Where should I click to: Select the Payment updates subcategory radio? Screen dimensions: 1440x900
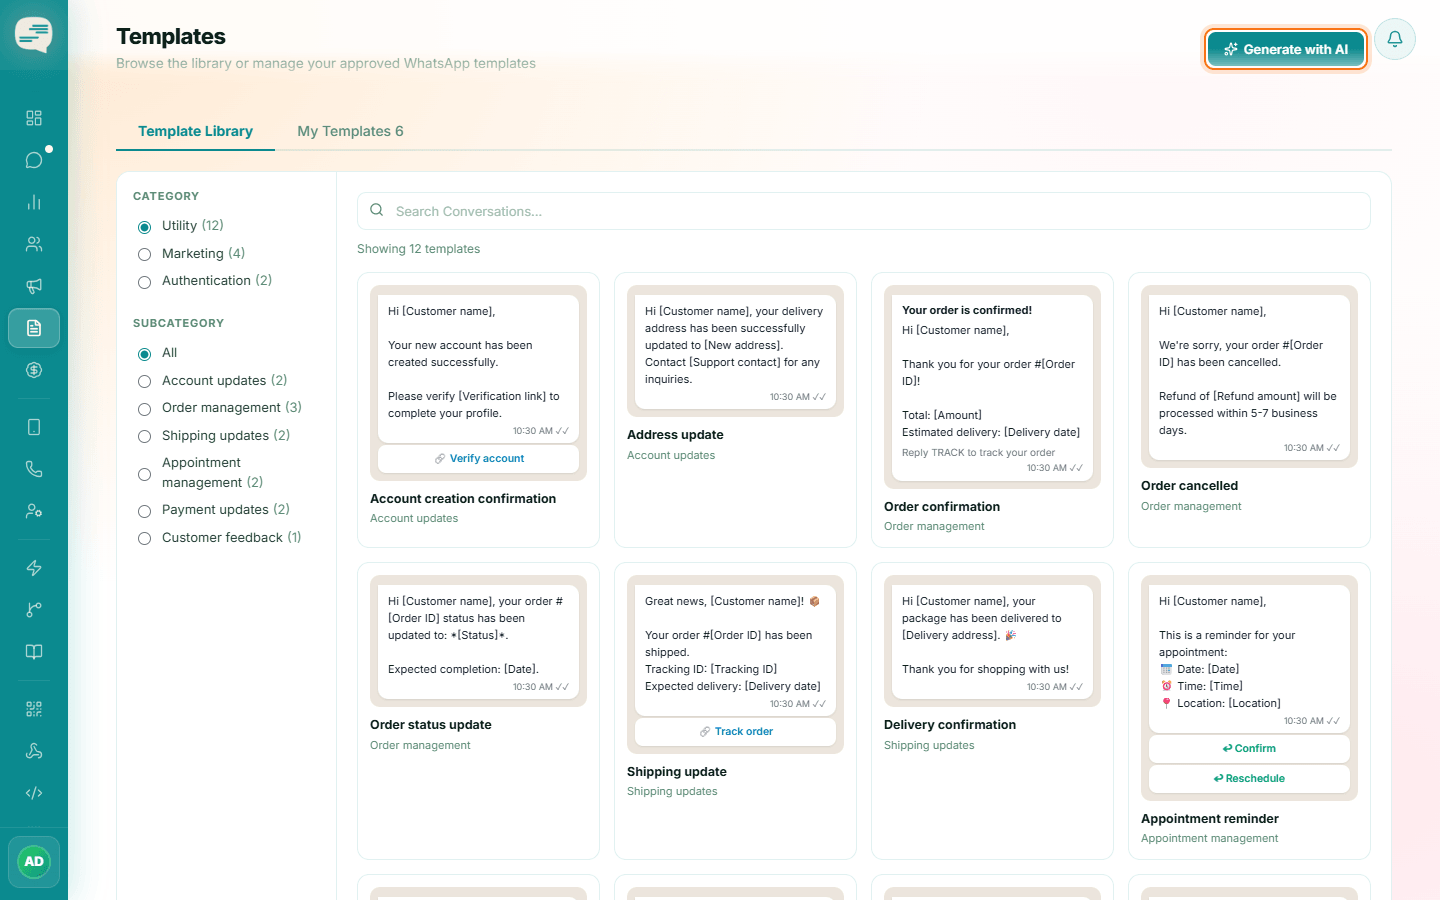144,511
